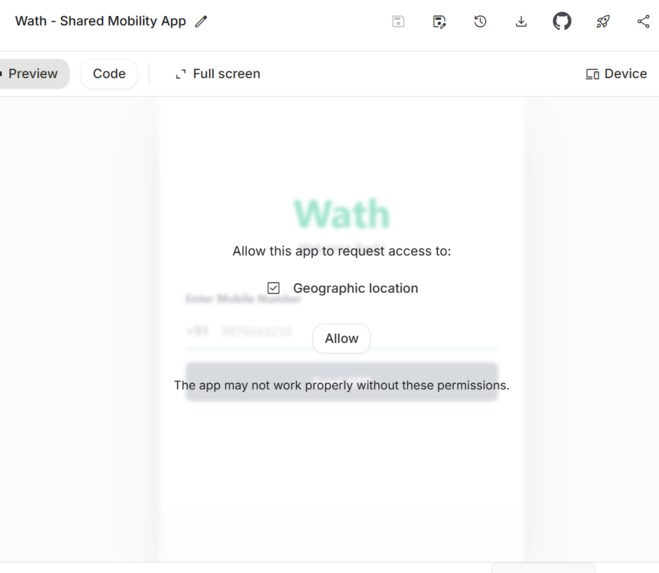Open the save-and-edit checkpoint icon
The image size is (659, 573).
coord(439,21)
